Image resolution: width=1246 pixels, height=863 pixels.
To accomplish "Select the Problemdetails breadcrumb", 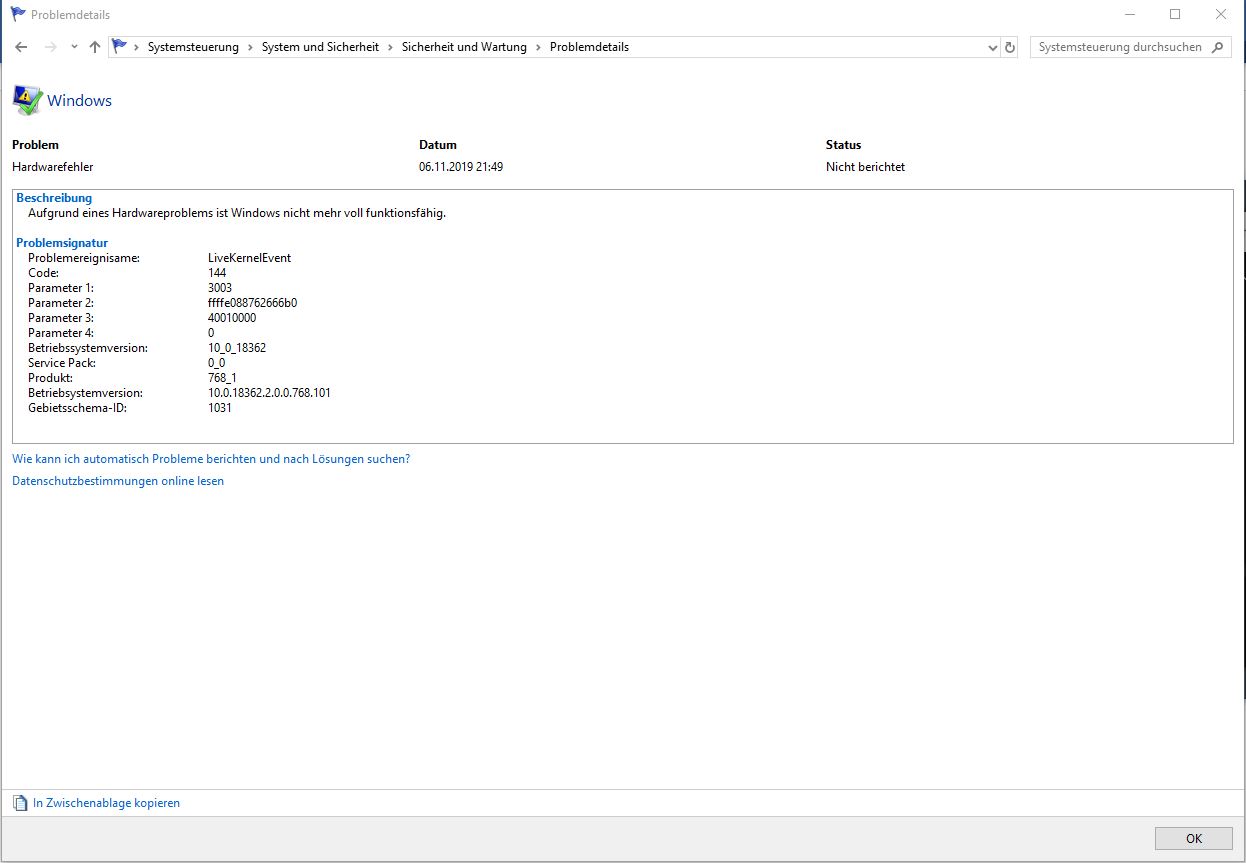I will click(589, 47).
